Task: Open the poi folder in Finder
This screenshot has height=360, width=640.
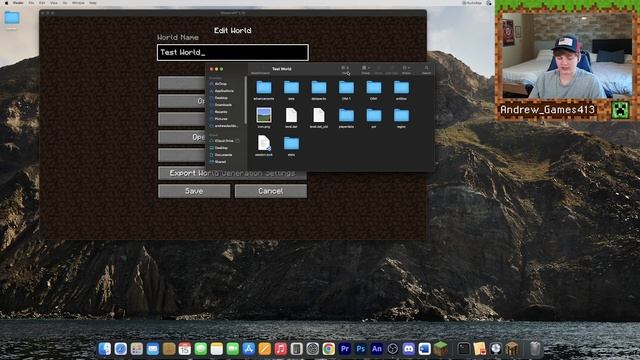Action: point(374,116)
